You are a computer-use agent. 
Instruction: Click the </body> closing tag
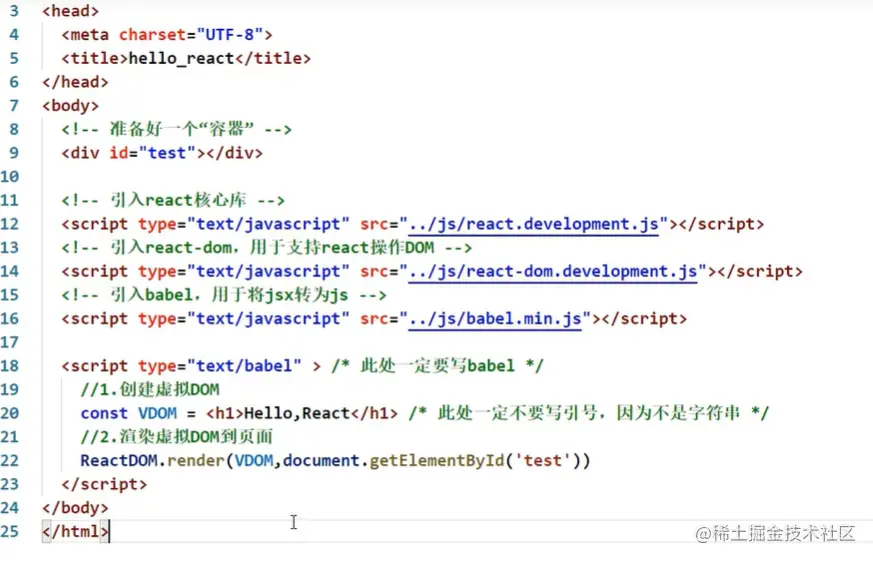click(x=75, y=508)
